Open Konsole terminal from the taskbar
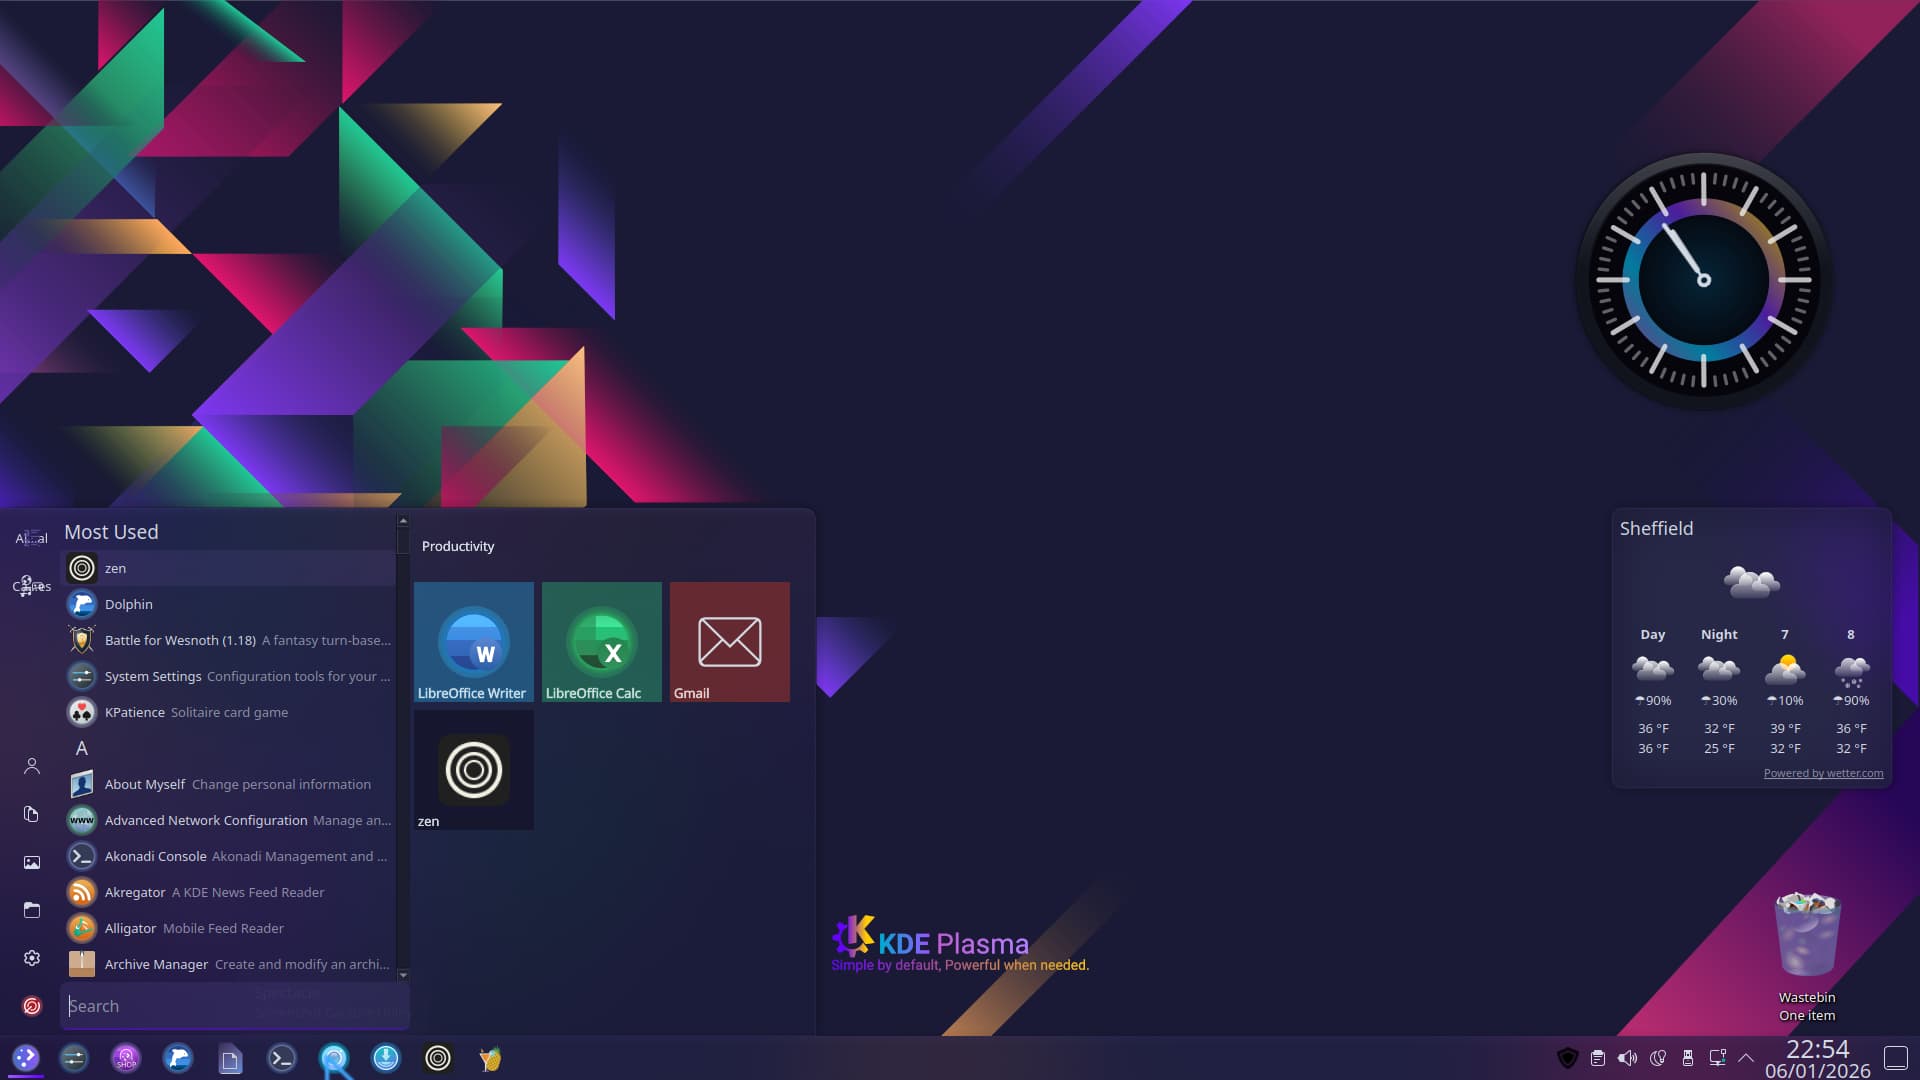The height and width of the screenshot is (1080, 1920). pyautogui.click(x=282, y=1058)
